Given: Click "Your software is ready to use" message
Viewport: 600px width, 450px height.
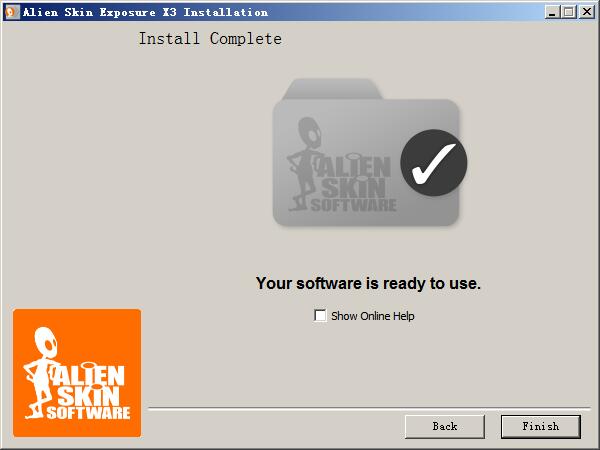Looking at the screenshot, I should pos(368,284).
